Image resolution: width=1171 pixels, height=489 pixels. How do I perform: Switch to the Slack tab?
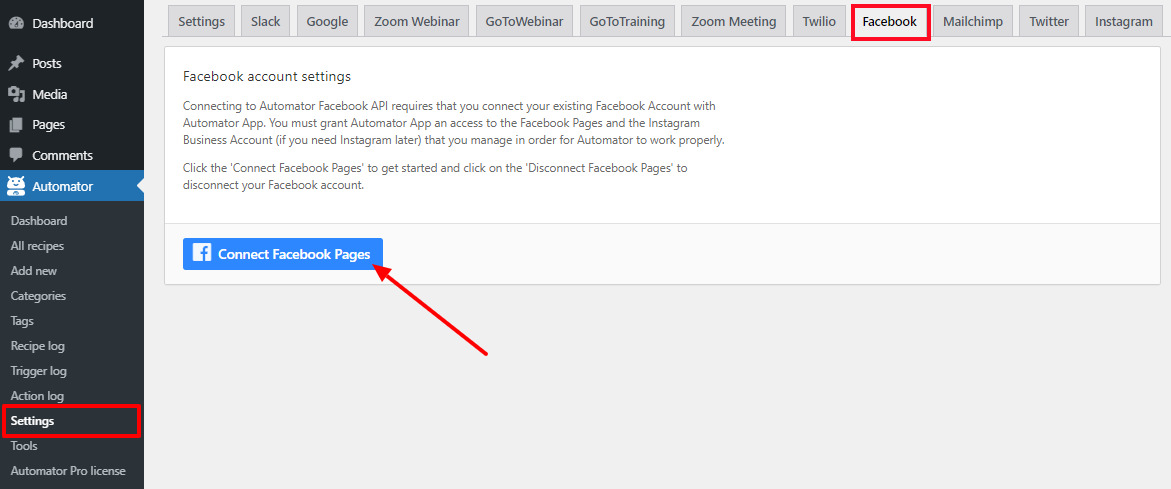266,22
